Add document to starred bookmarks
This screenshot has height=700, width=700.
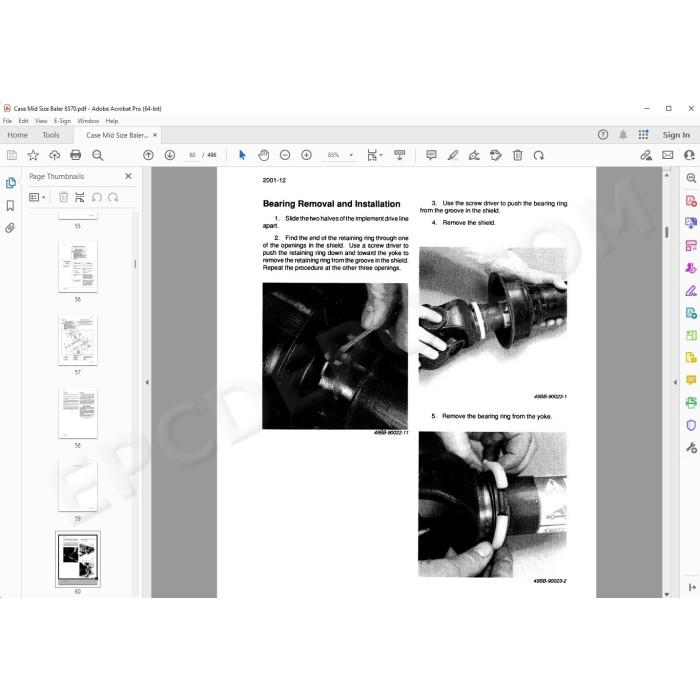(x=33, y=155)
